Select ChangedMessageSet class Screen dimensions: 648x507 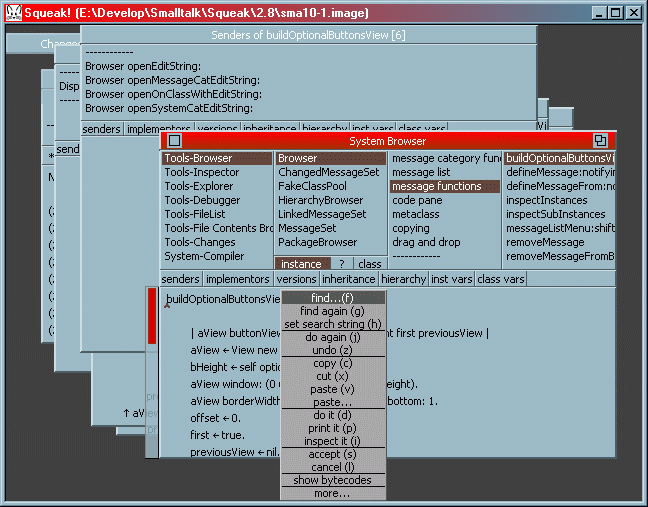click(x=331, y=172)
